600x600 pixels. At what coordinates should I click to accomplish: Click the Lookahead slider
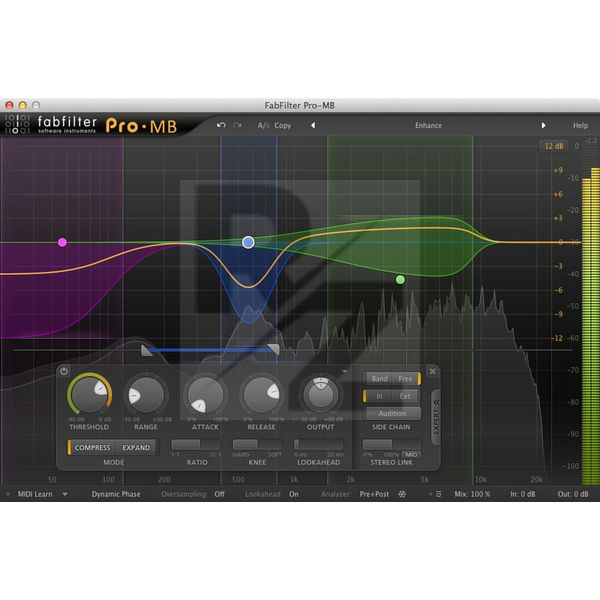click(x=318, y=445)
